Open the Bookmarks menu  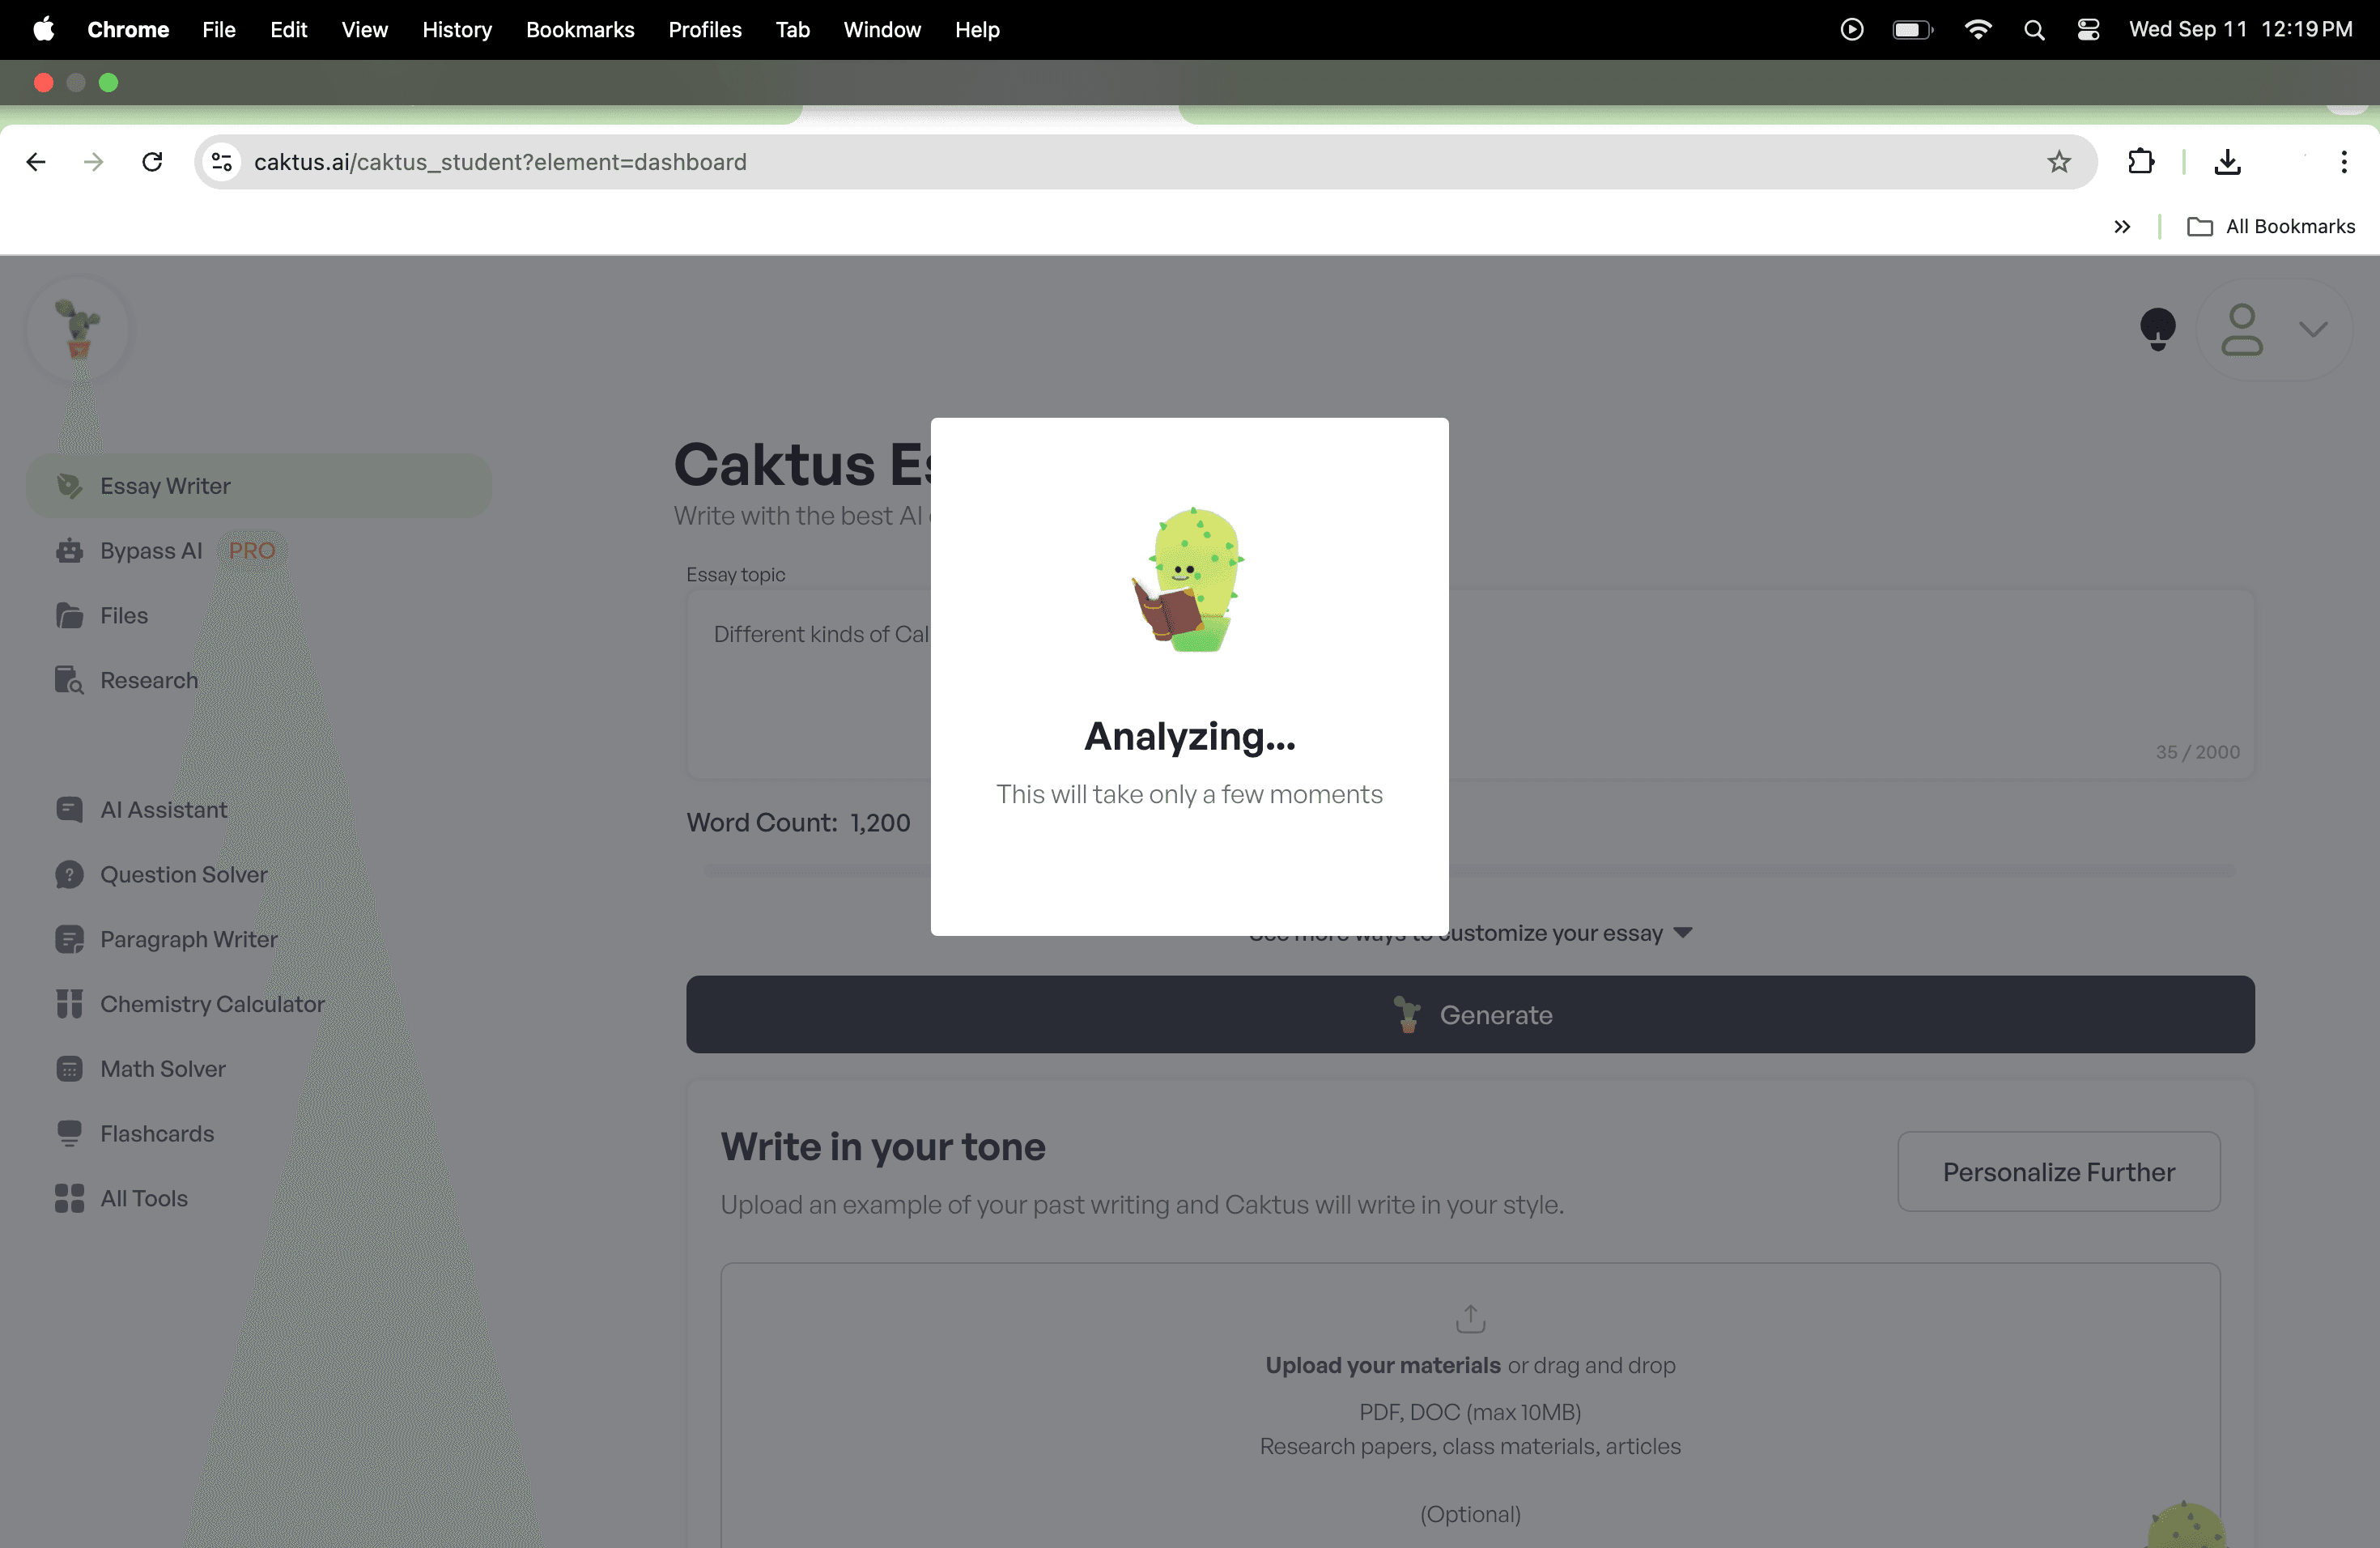(580, 30)
